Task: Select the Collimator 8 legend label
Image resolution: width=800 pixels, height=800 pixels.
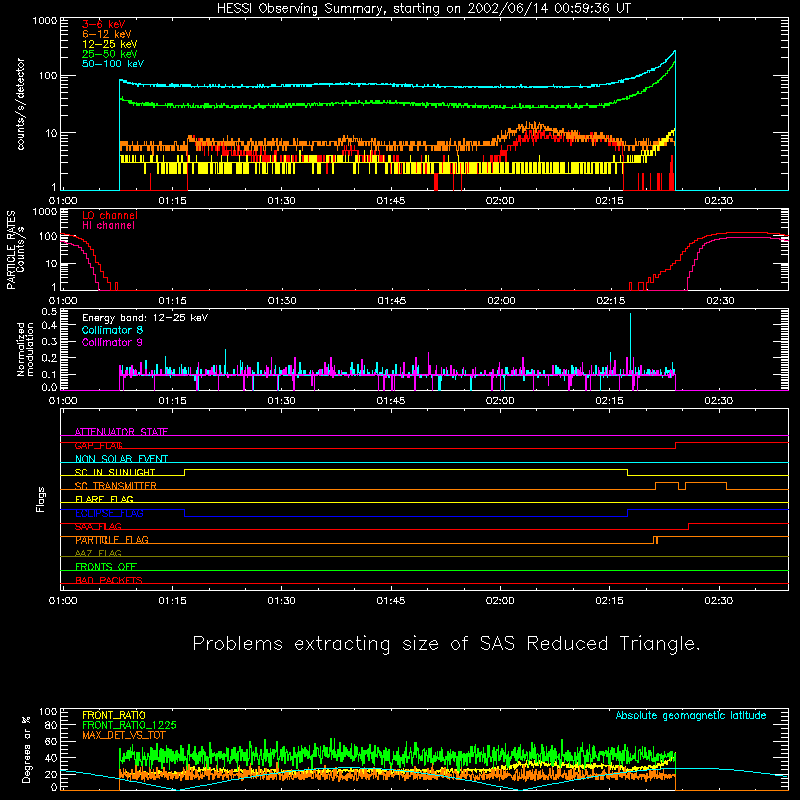Action: 112,330
